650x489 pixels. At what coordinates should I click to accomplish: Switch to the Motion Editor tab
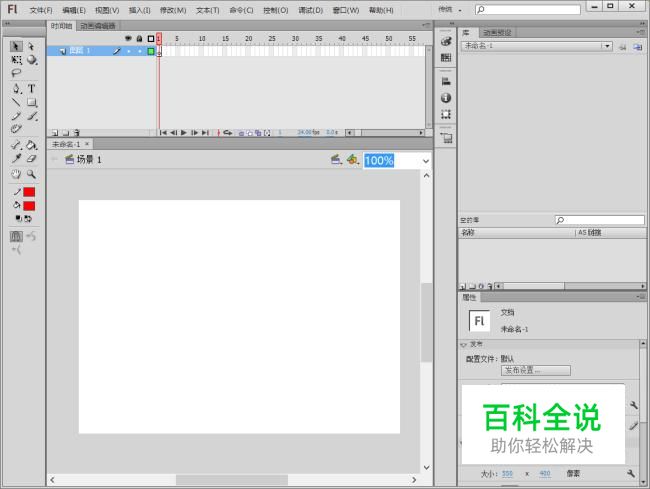coord(97,26)
